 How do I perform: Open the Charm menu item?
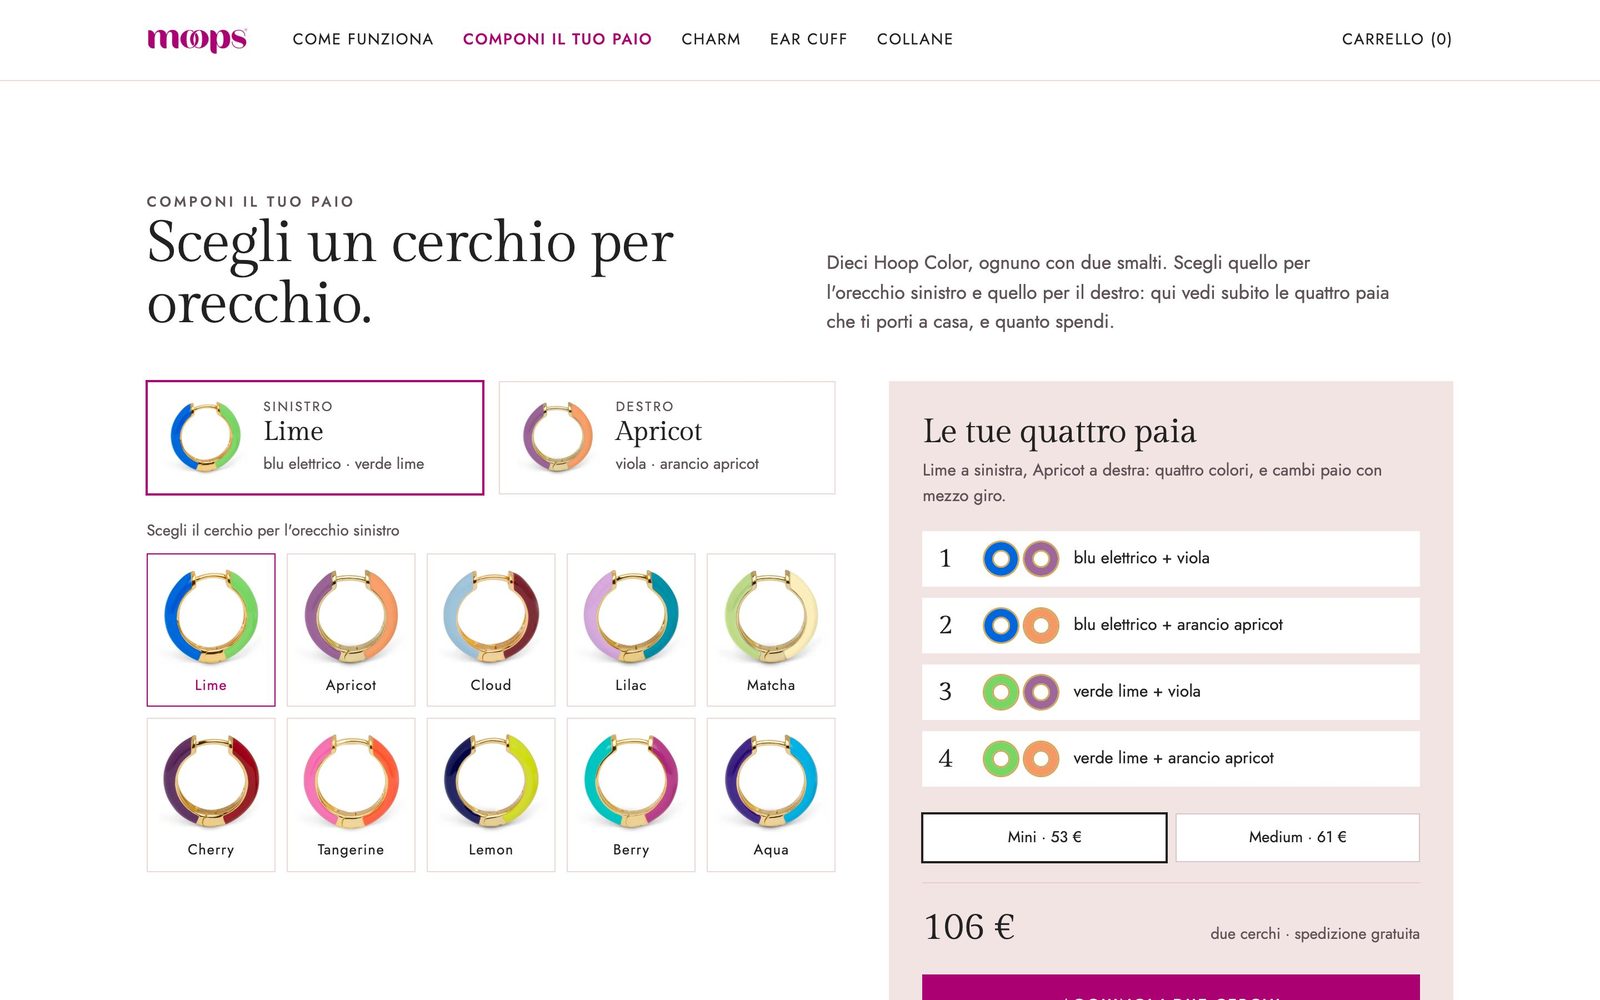coord(711,39)
